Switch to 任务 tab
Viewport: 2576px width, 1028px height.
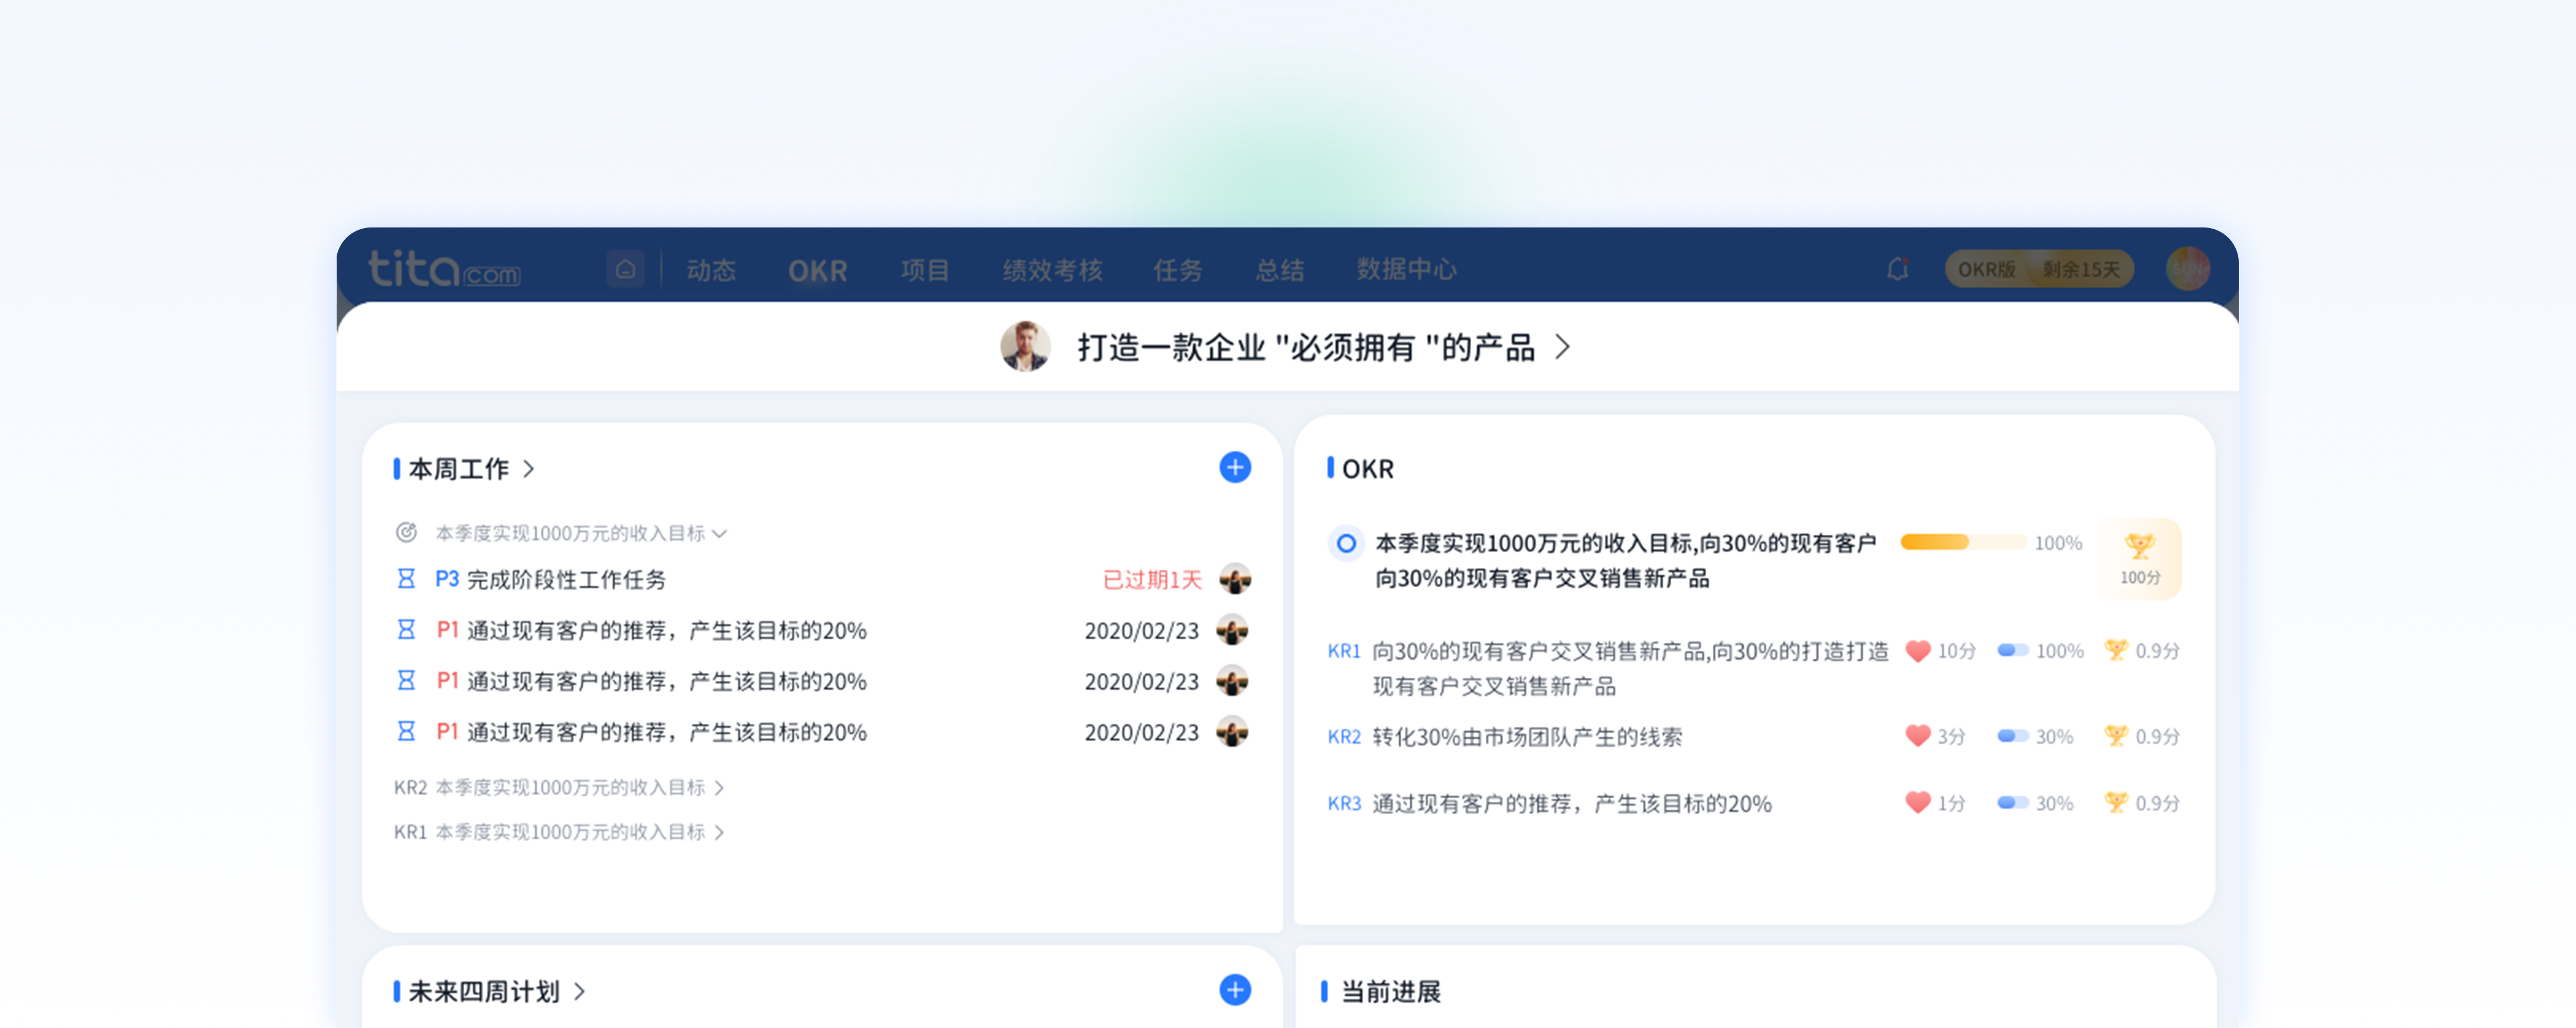1178,270
